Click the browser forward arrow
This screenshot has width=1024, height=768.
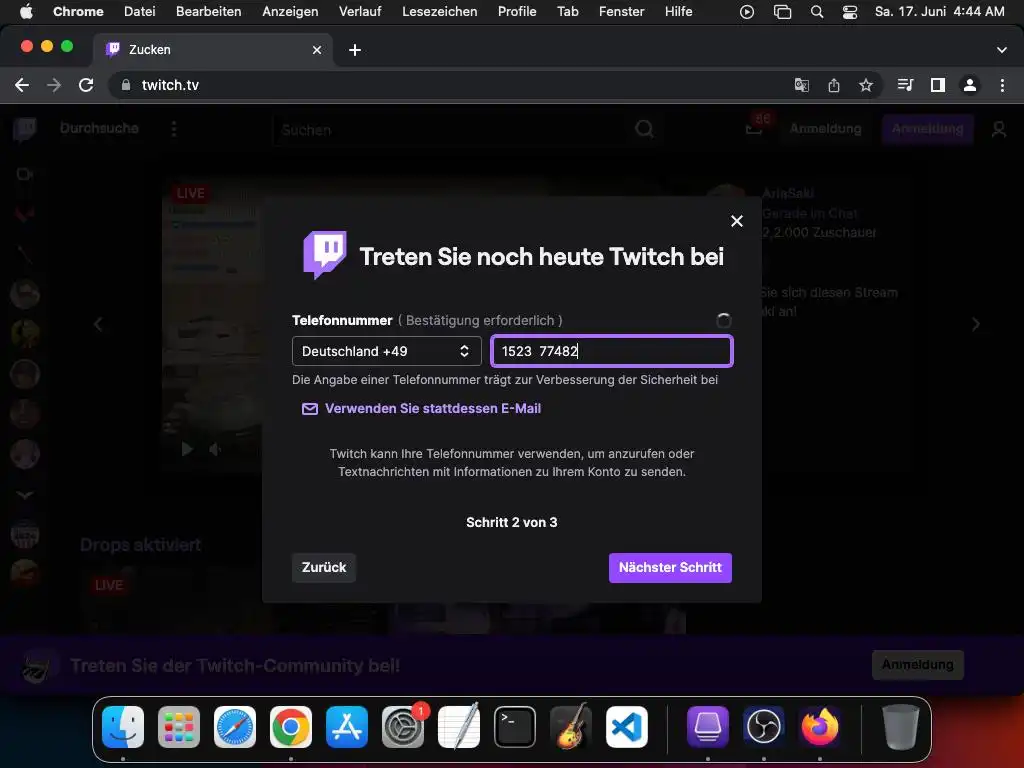point(54,85)
